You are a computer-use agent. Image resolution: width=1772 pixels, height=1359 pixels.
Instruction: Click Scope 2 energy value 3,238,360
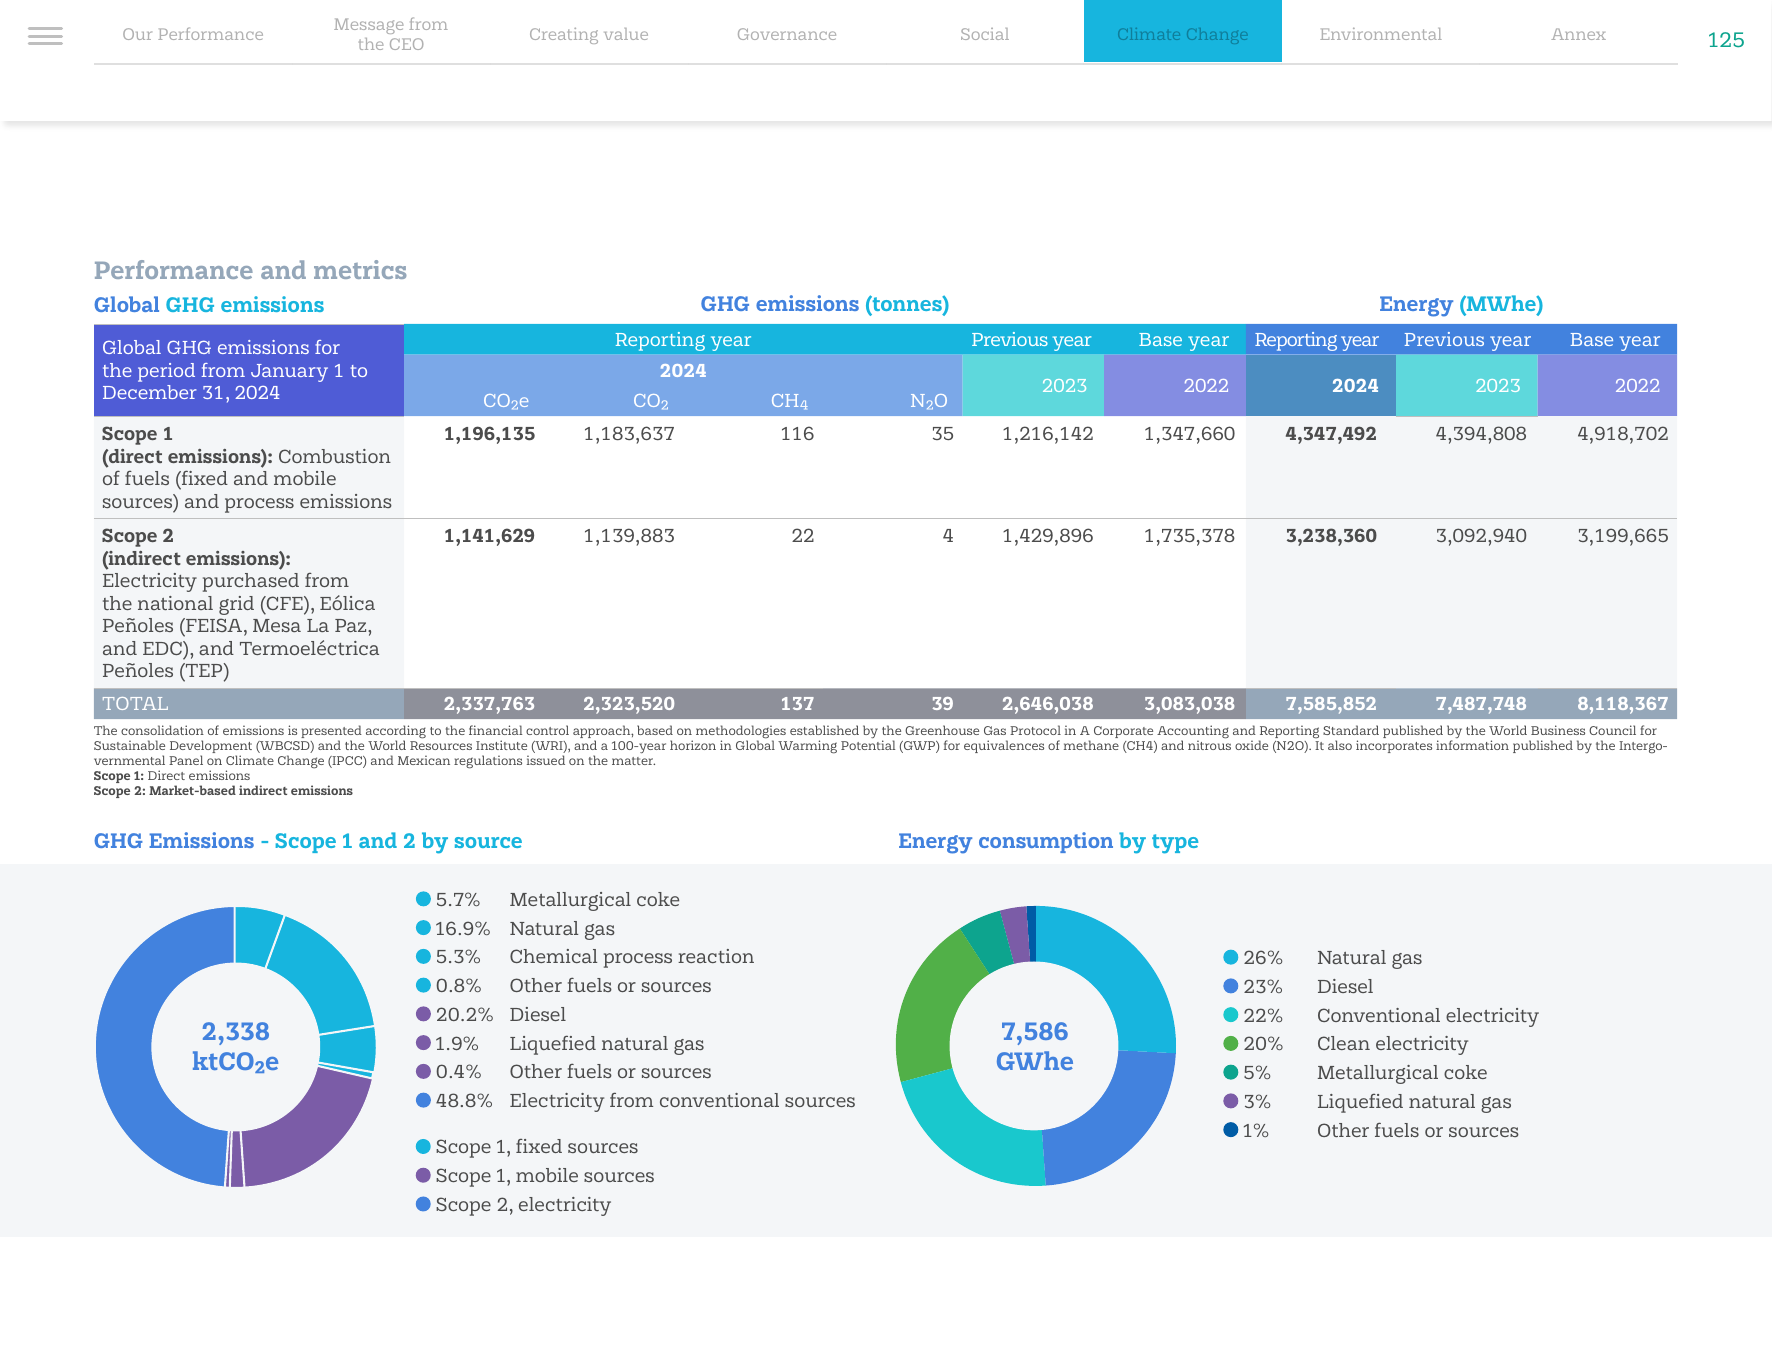(x=1331, y=536)
